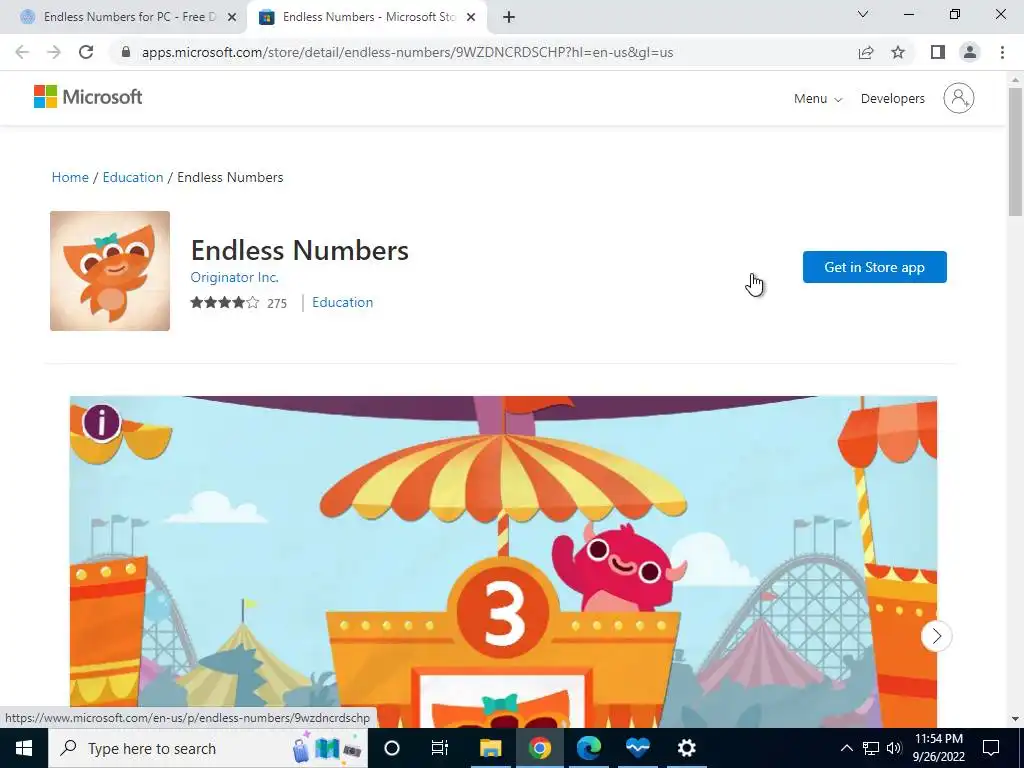Click Get in Store app button
Screen dimensions: 1024x768
pos(874,267)
